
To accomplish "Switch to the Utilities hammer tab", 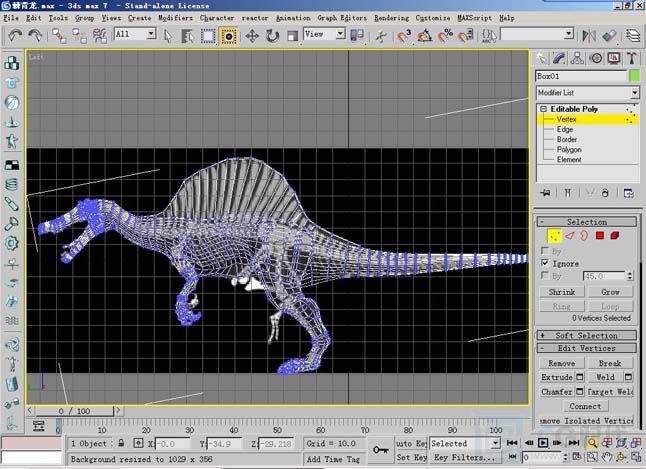I will pyautogui.click(x=632, y=58).
